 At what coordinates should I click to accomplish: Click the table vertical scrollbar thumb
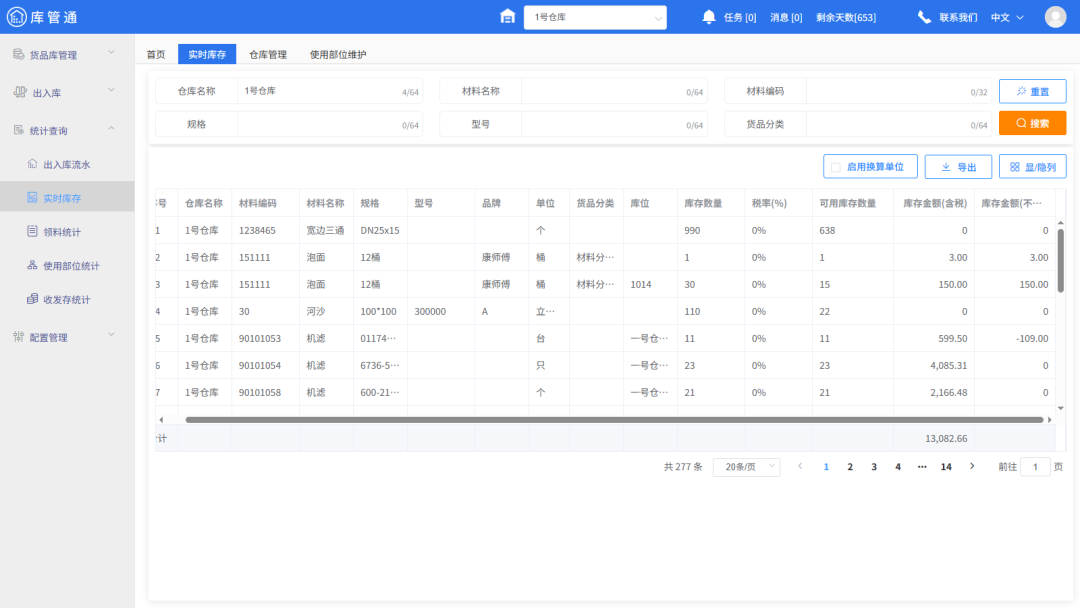tap(1061, 260)
